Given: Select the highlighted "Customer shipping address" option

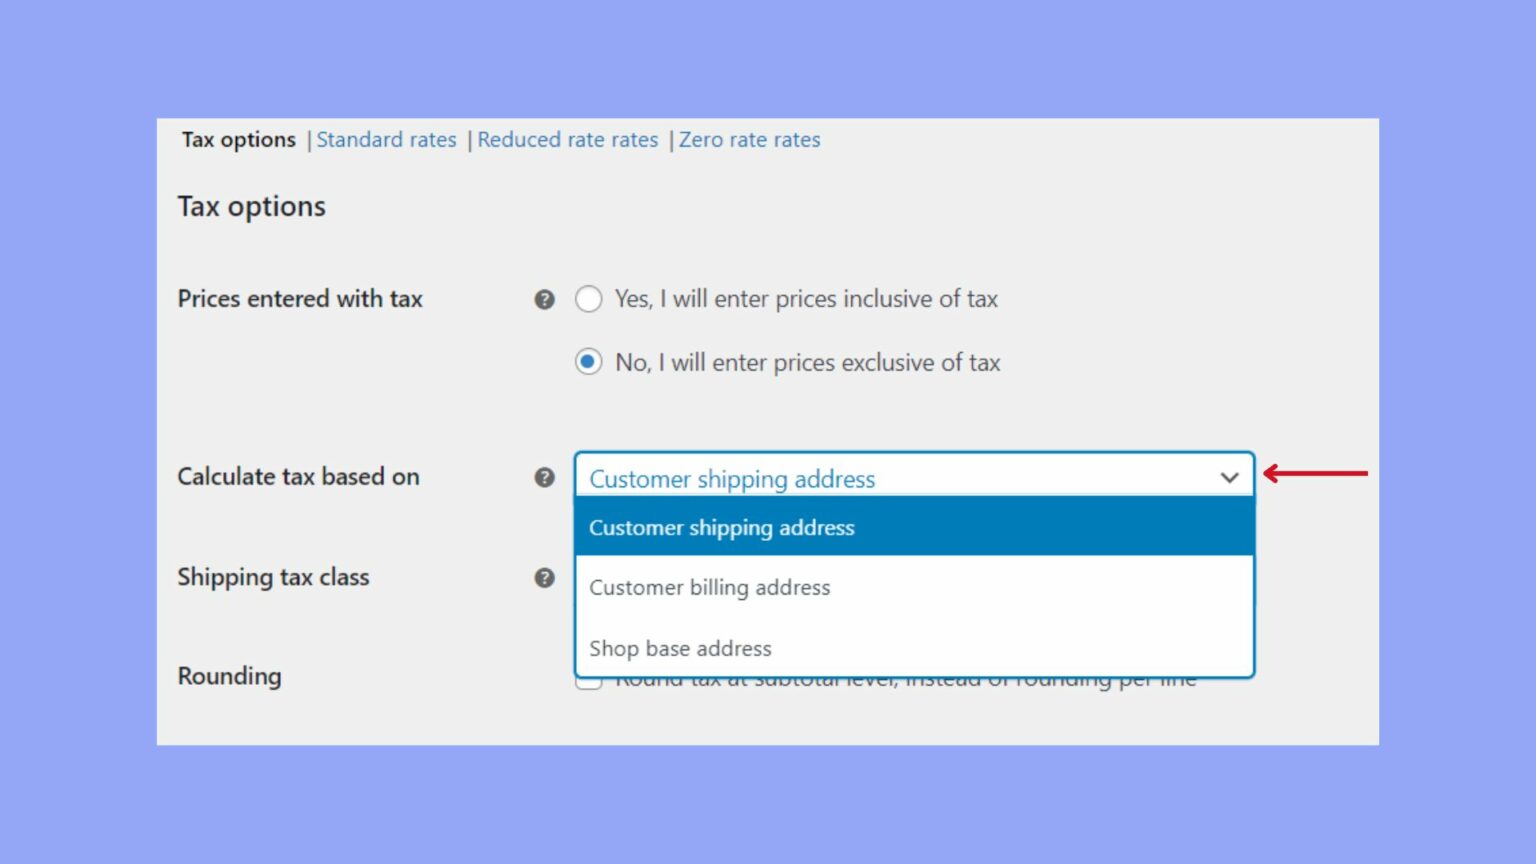Looking at the screenshot, I should pyautogui.click(x=722, y=527).
